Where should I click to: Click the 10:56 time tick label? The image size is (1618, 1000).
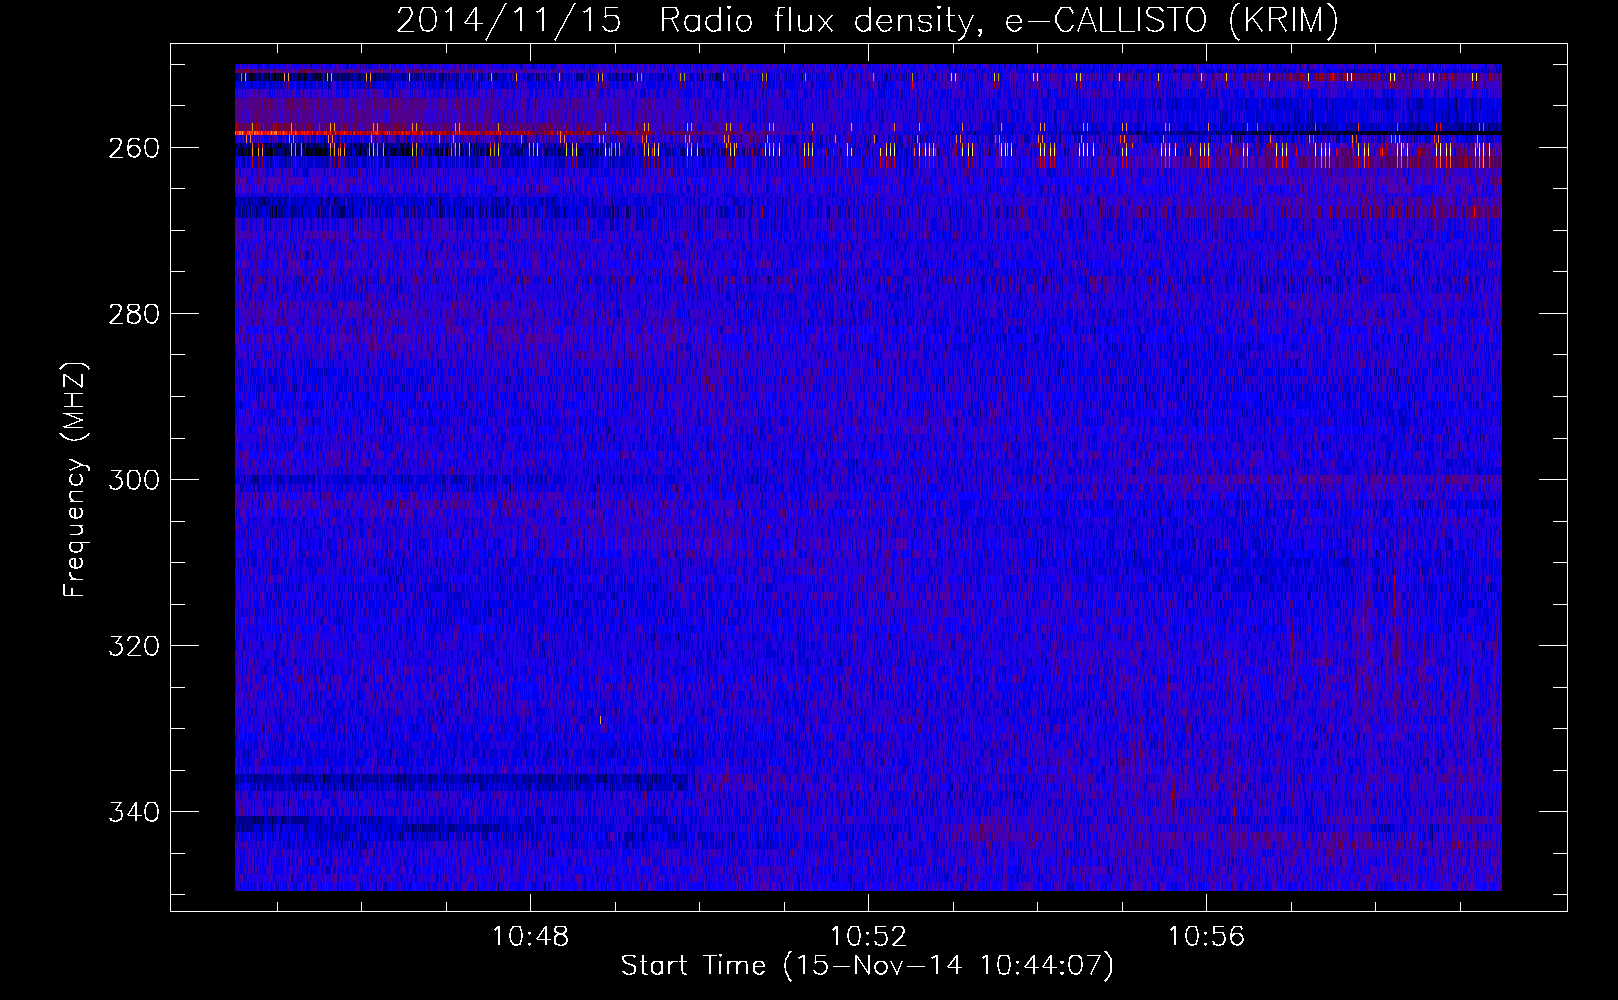(1206, 937)
